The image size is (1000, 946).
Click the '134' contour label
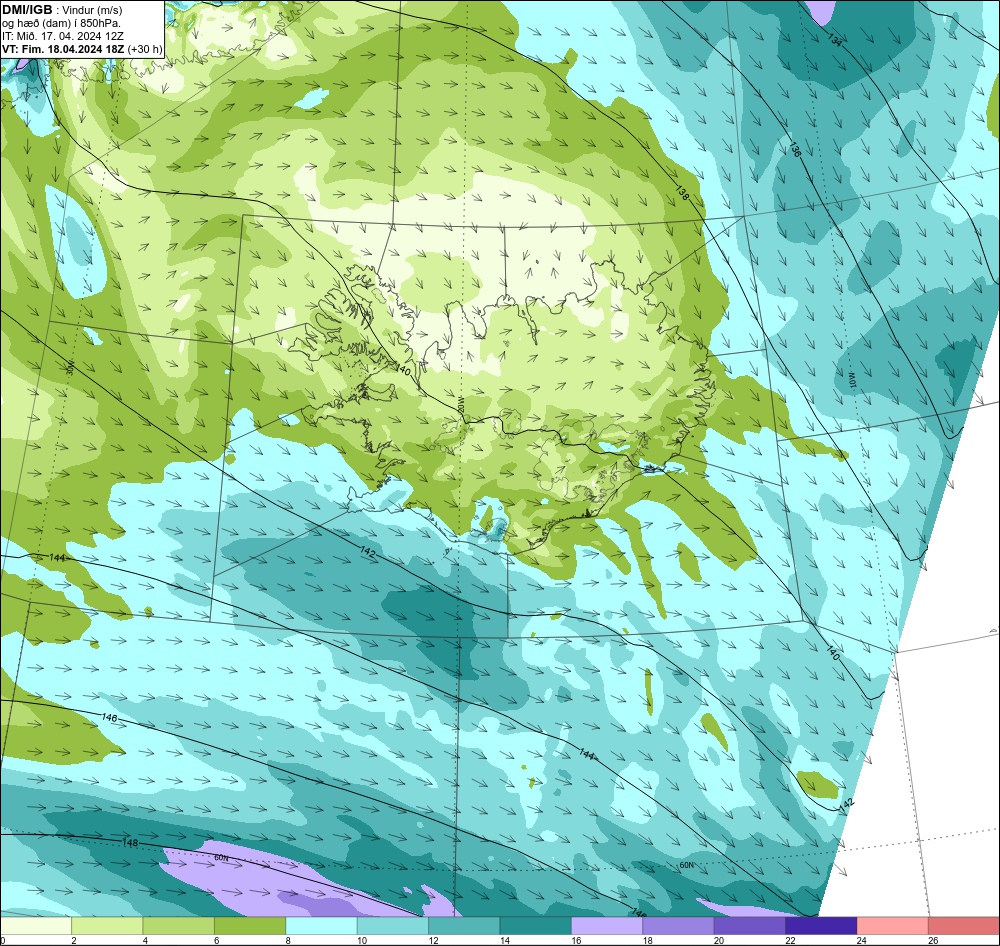click(x=835, y=38)
